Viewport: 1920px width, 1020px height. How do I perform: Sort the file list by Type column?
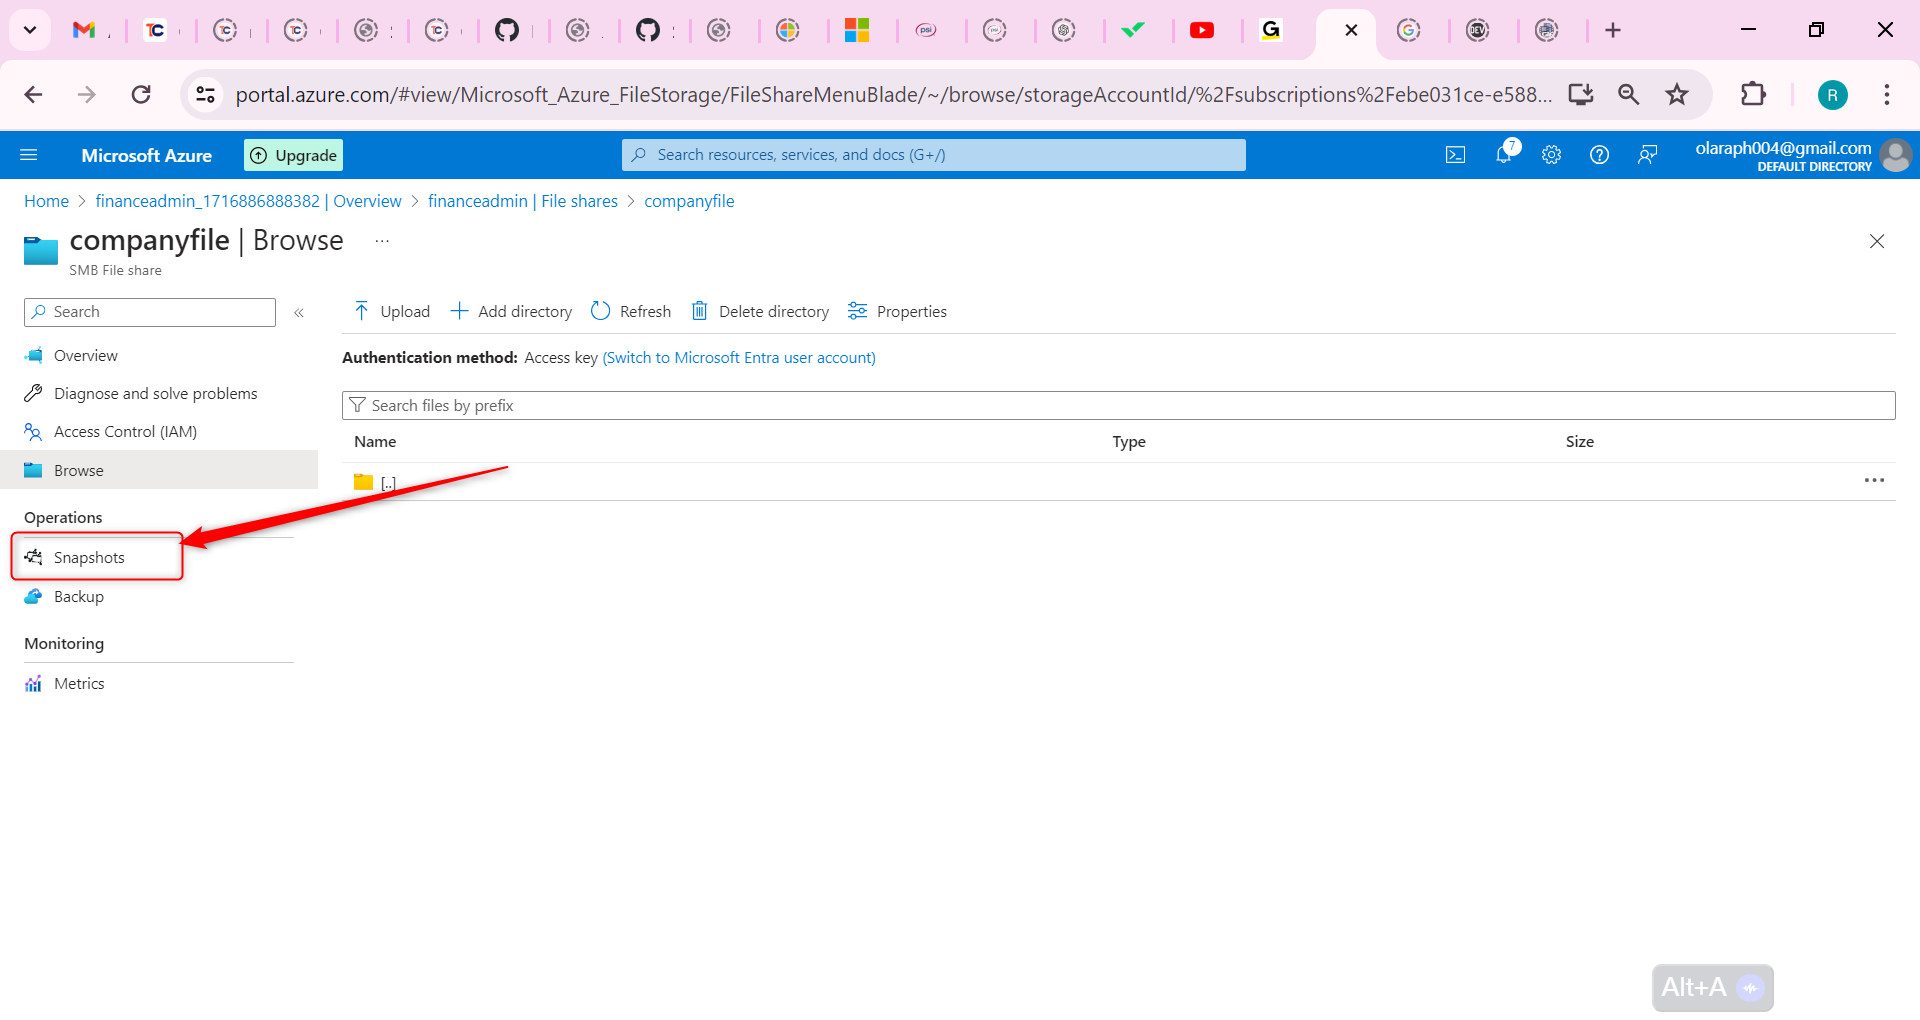pyautogui.click(x=1129, y=442)
